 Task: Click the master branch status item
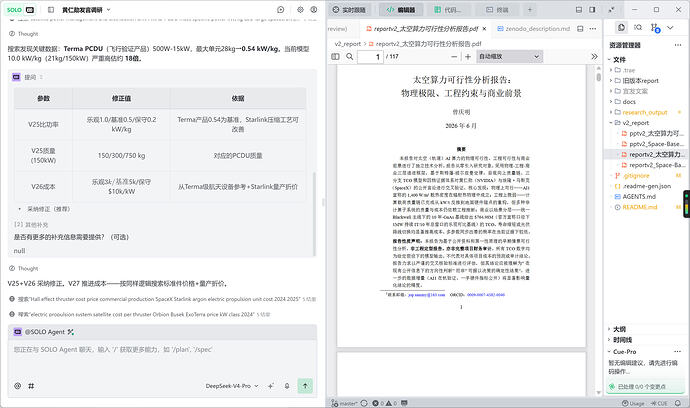click(345, 403)
